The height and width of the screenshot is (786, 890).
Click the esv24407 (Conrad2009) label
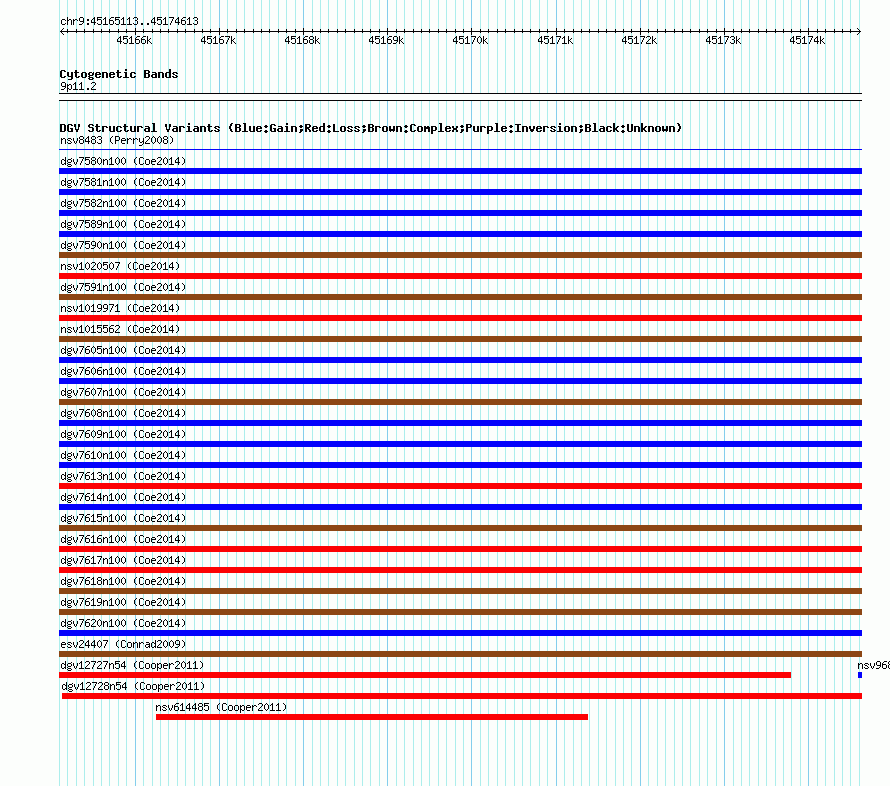(123, 644)
